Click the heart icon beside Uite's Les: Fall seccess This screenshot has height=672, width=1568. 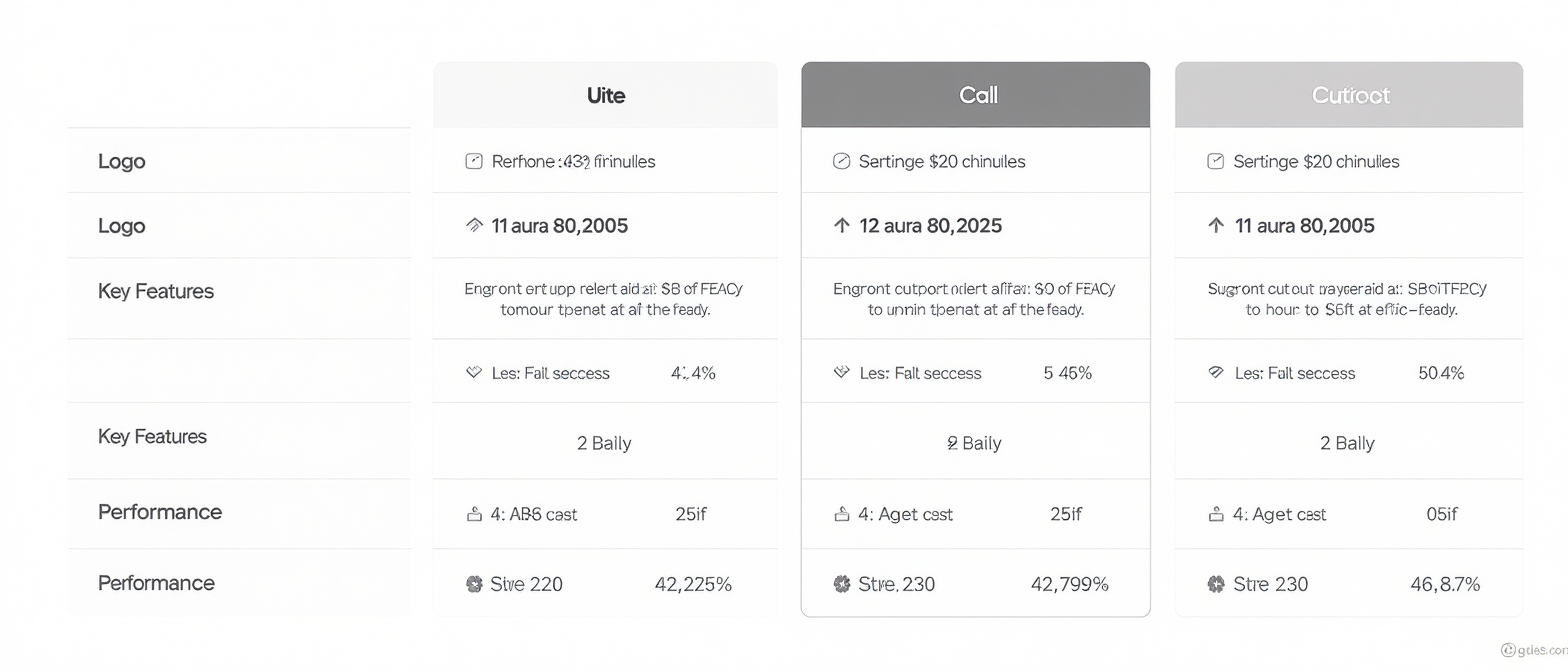474,373
